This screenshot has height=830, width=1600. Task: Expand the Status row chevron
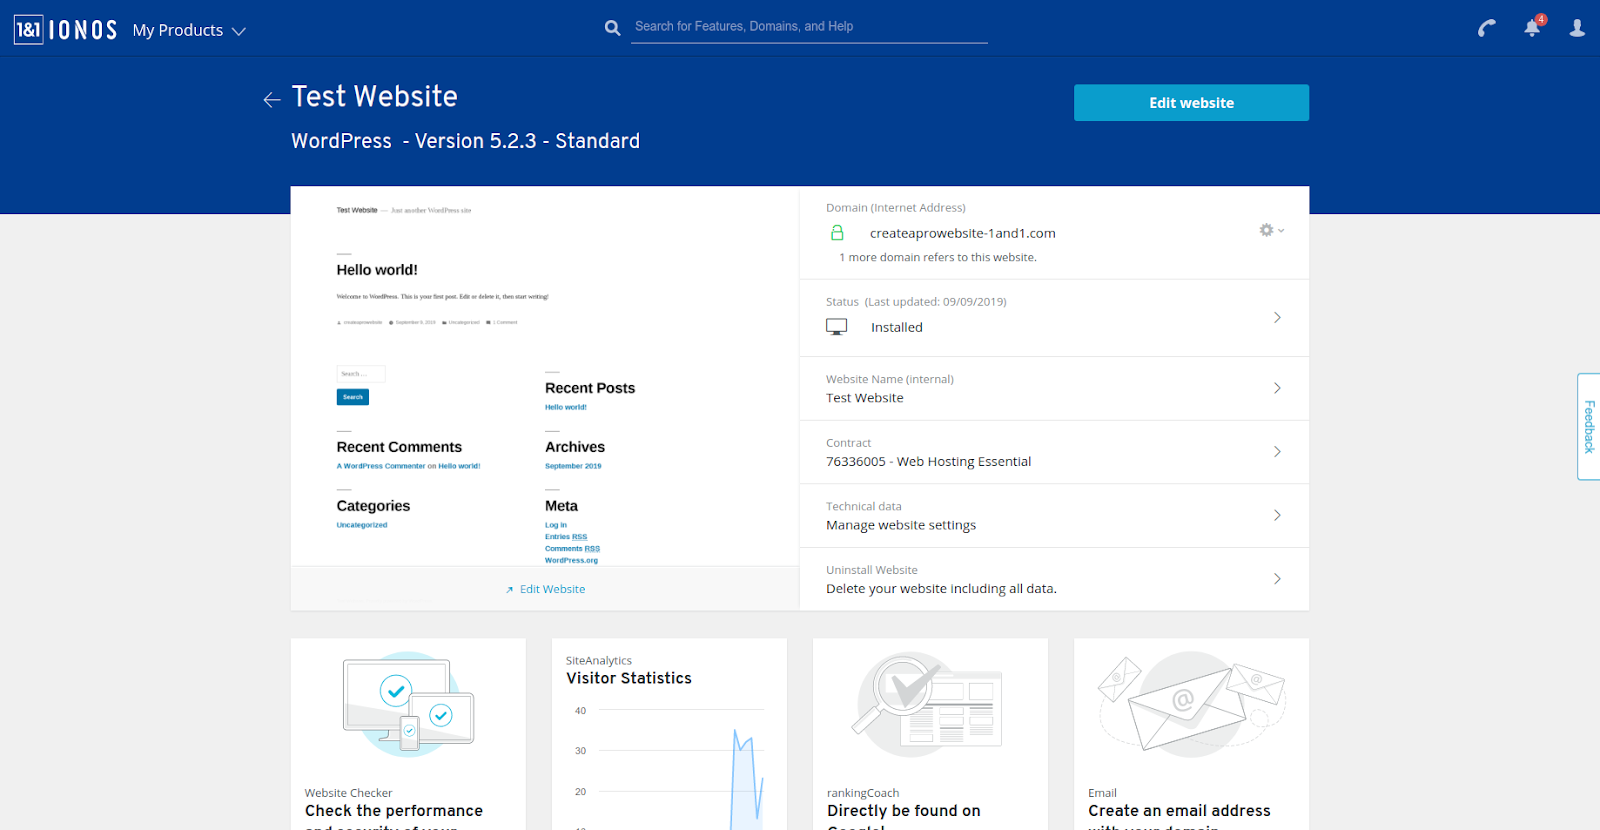click(1277, 318)
